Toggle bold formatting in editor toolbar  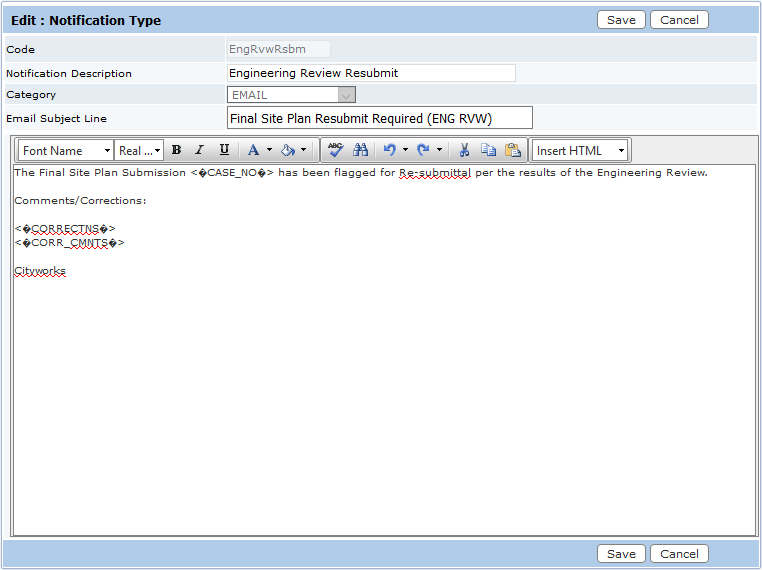[176, 150]
